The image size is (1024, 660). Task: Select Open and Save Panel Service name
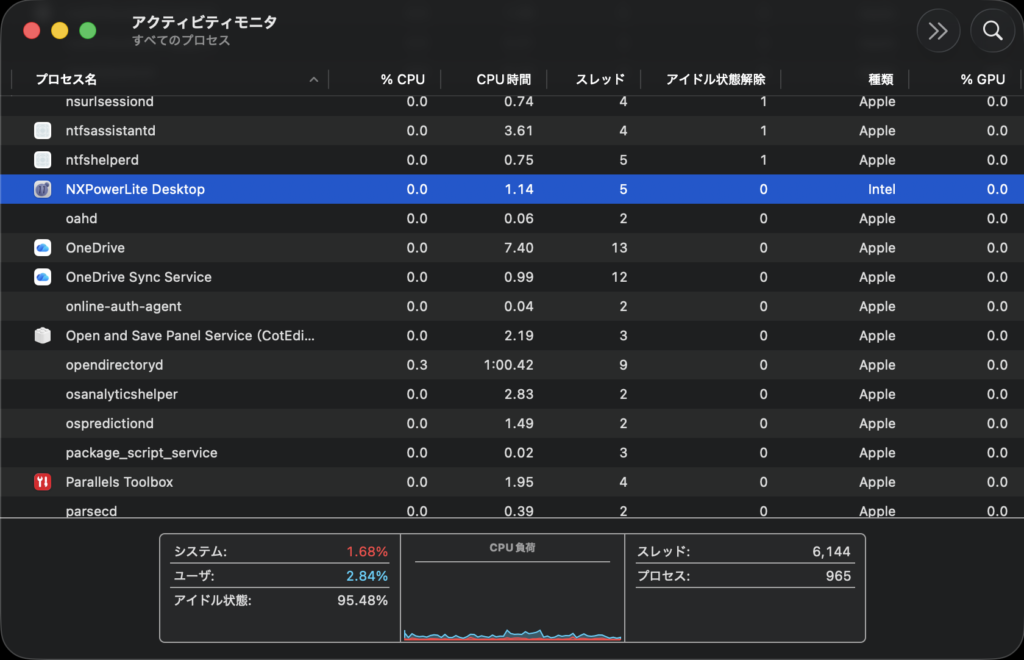click(190, 336)
